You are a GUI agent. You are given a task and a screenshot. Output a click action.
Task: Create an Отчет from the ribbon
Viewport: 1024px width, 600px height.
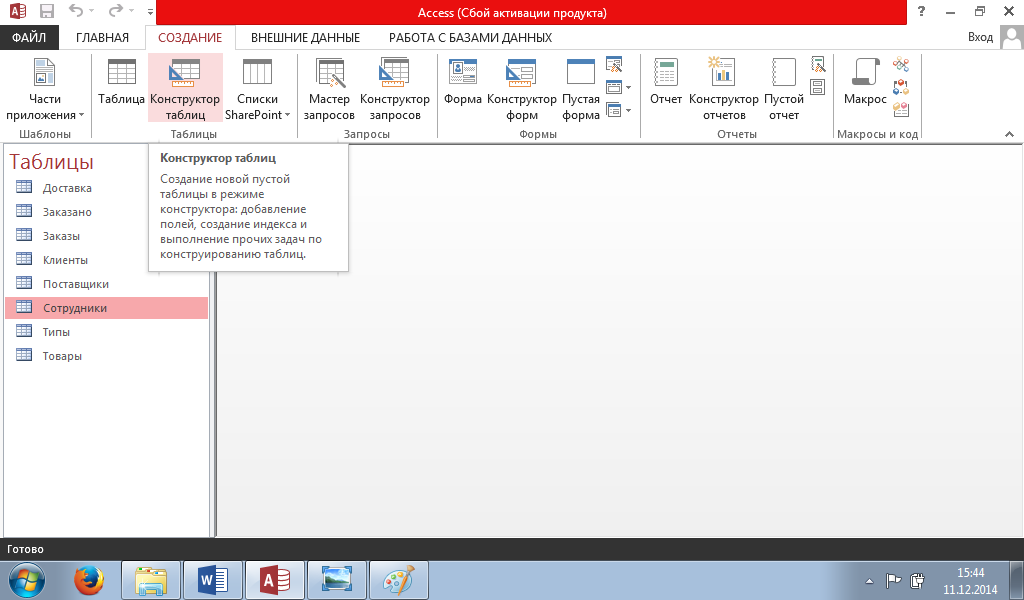point(665,82)
